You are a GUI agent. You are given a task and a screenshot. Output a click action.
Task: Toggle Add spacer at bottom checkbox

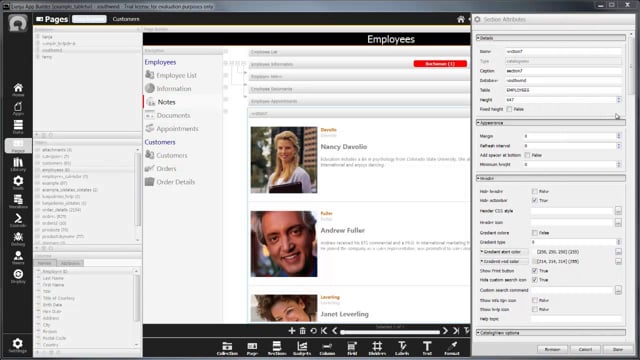point(527,155)
